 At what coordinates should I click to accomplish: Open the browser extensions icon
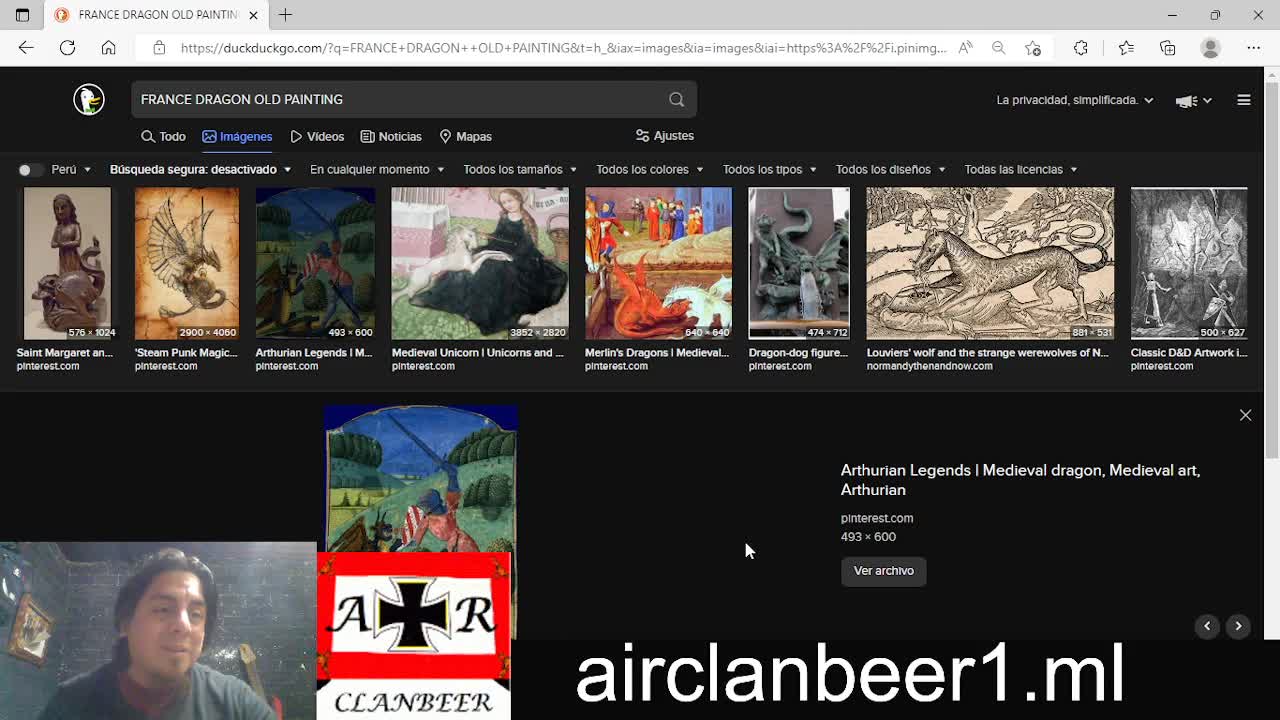1081,48
